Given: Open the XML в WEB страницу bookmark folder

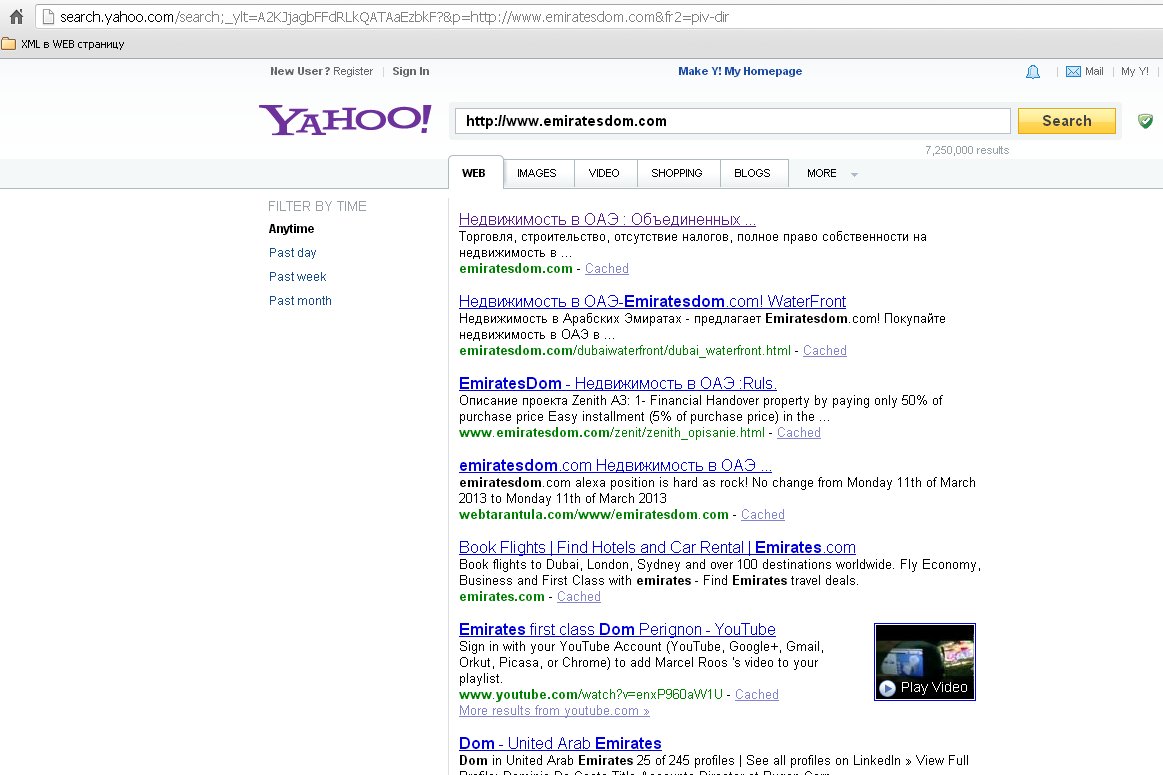Looking at the screenshot, I should (x=63, y=44).
